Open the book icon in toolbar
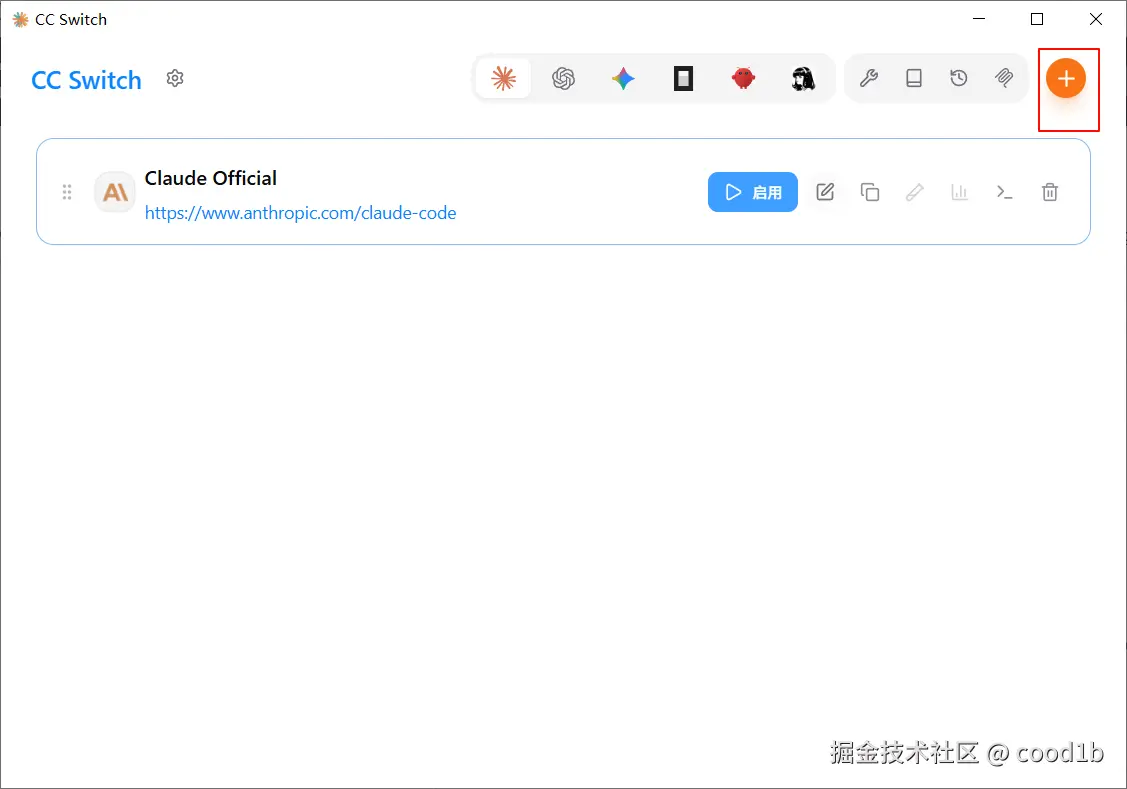1127x789 pixels. [x=914, y=78]
